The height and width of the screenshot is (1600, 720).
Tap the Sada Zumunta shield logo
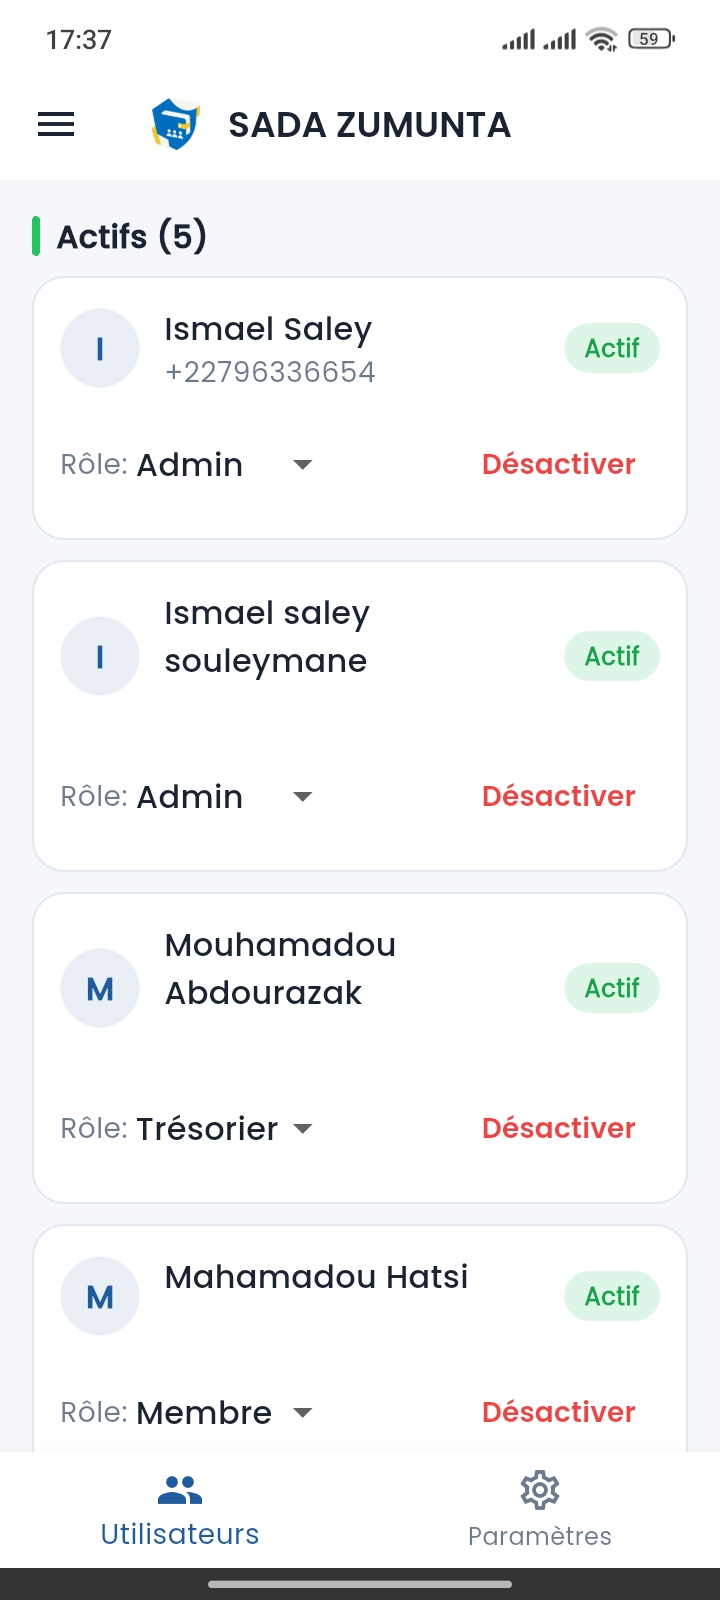tap(175, 125)
